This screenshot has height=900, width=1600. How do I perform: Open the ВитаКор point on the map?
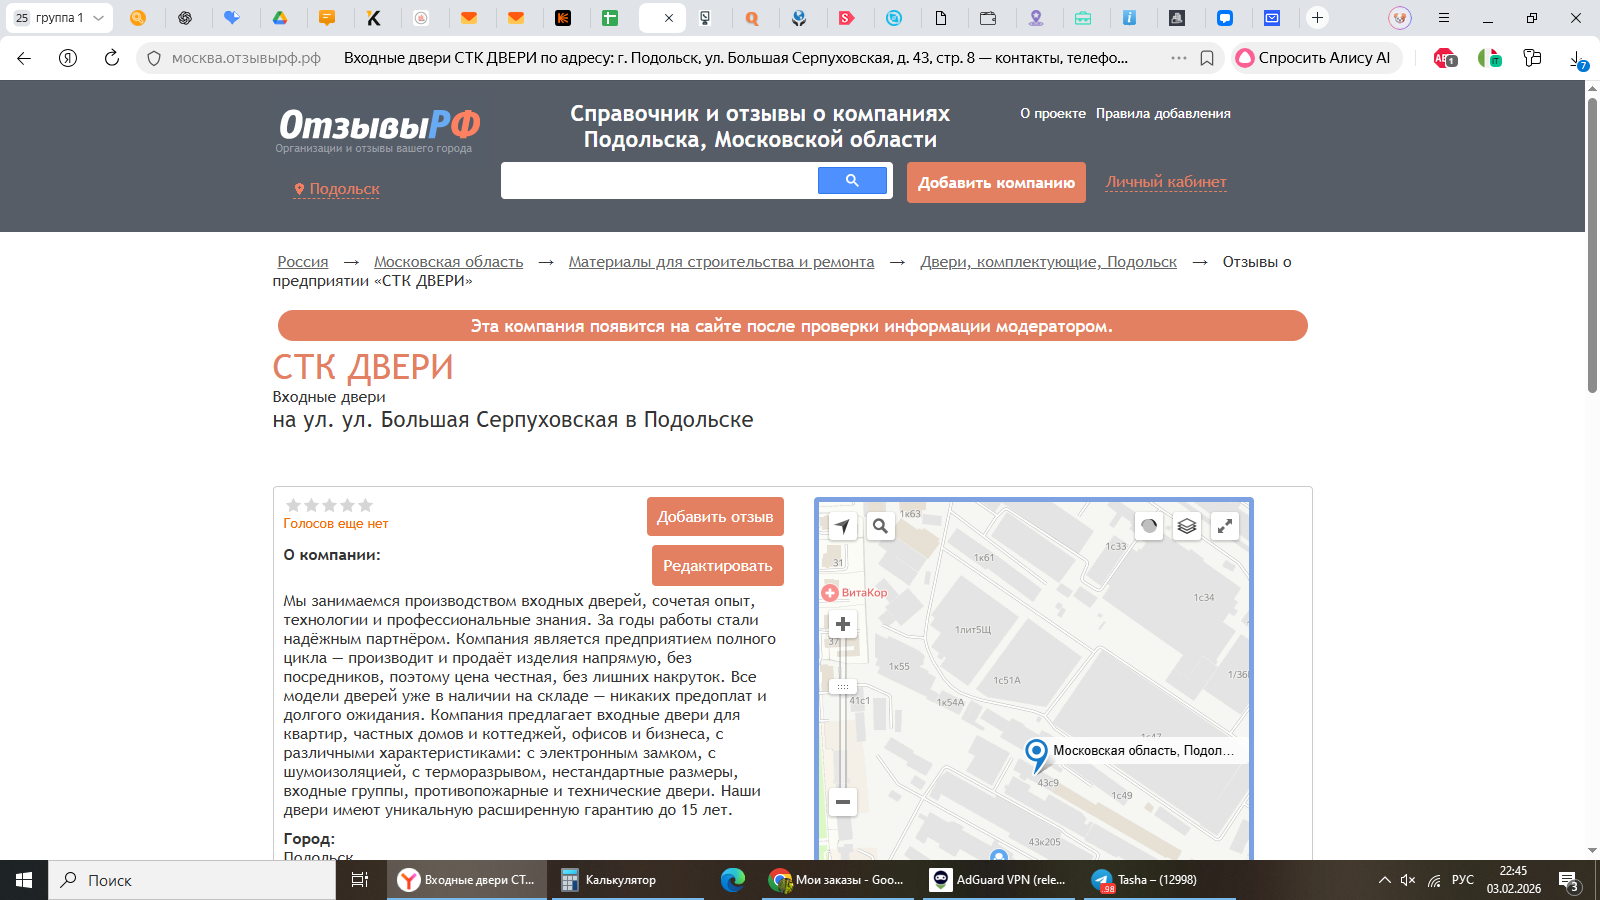tap(854, 593)
